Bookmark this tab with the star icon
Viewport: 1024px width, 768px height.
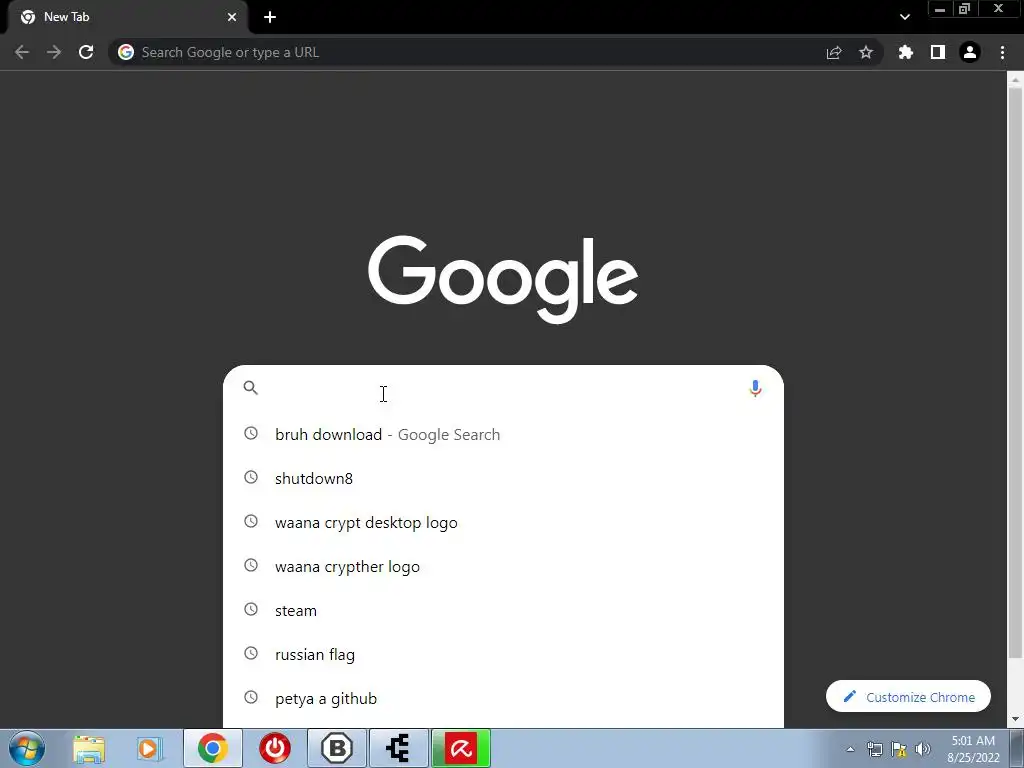click(866, 52)
